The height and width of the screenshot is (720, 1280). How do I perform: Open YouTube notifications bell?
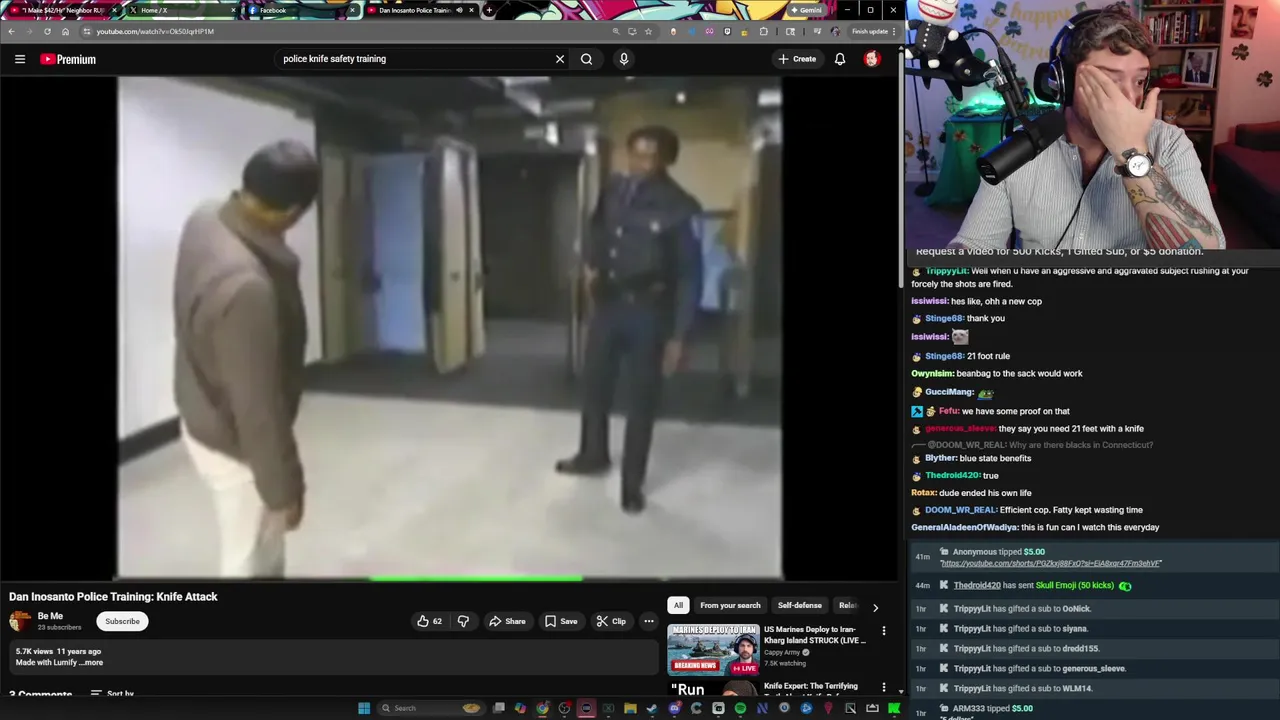[x=840, y=59]
